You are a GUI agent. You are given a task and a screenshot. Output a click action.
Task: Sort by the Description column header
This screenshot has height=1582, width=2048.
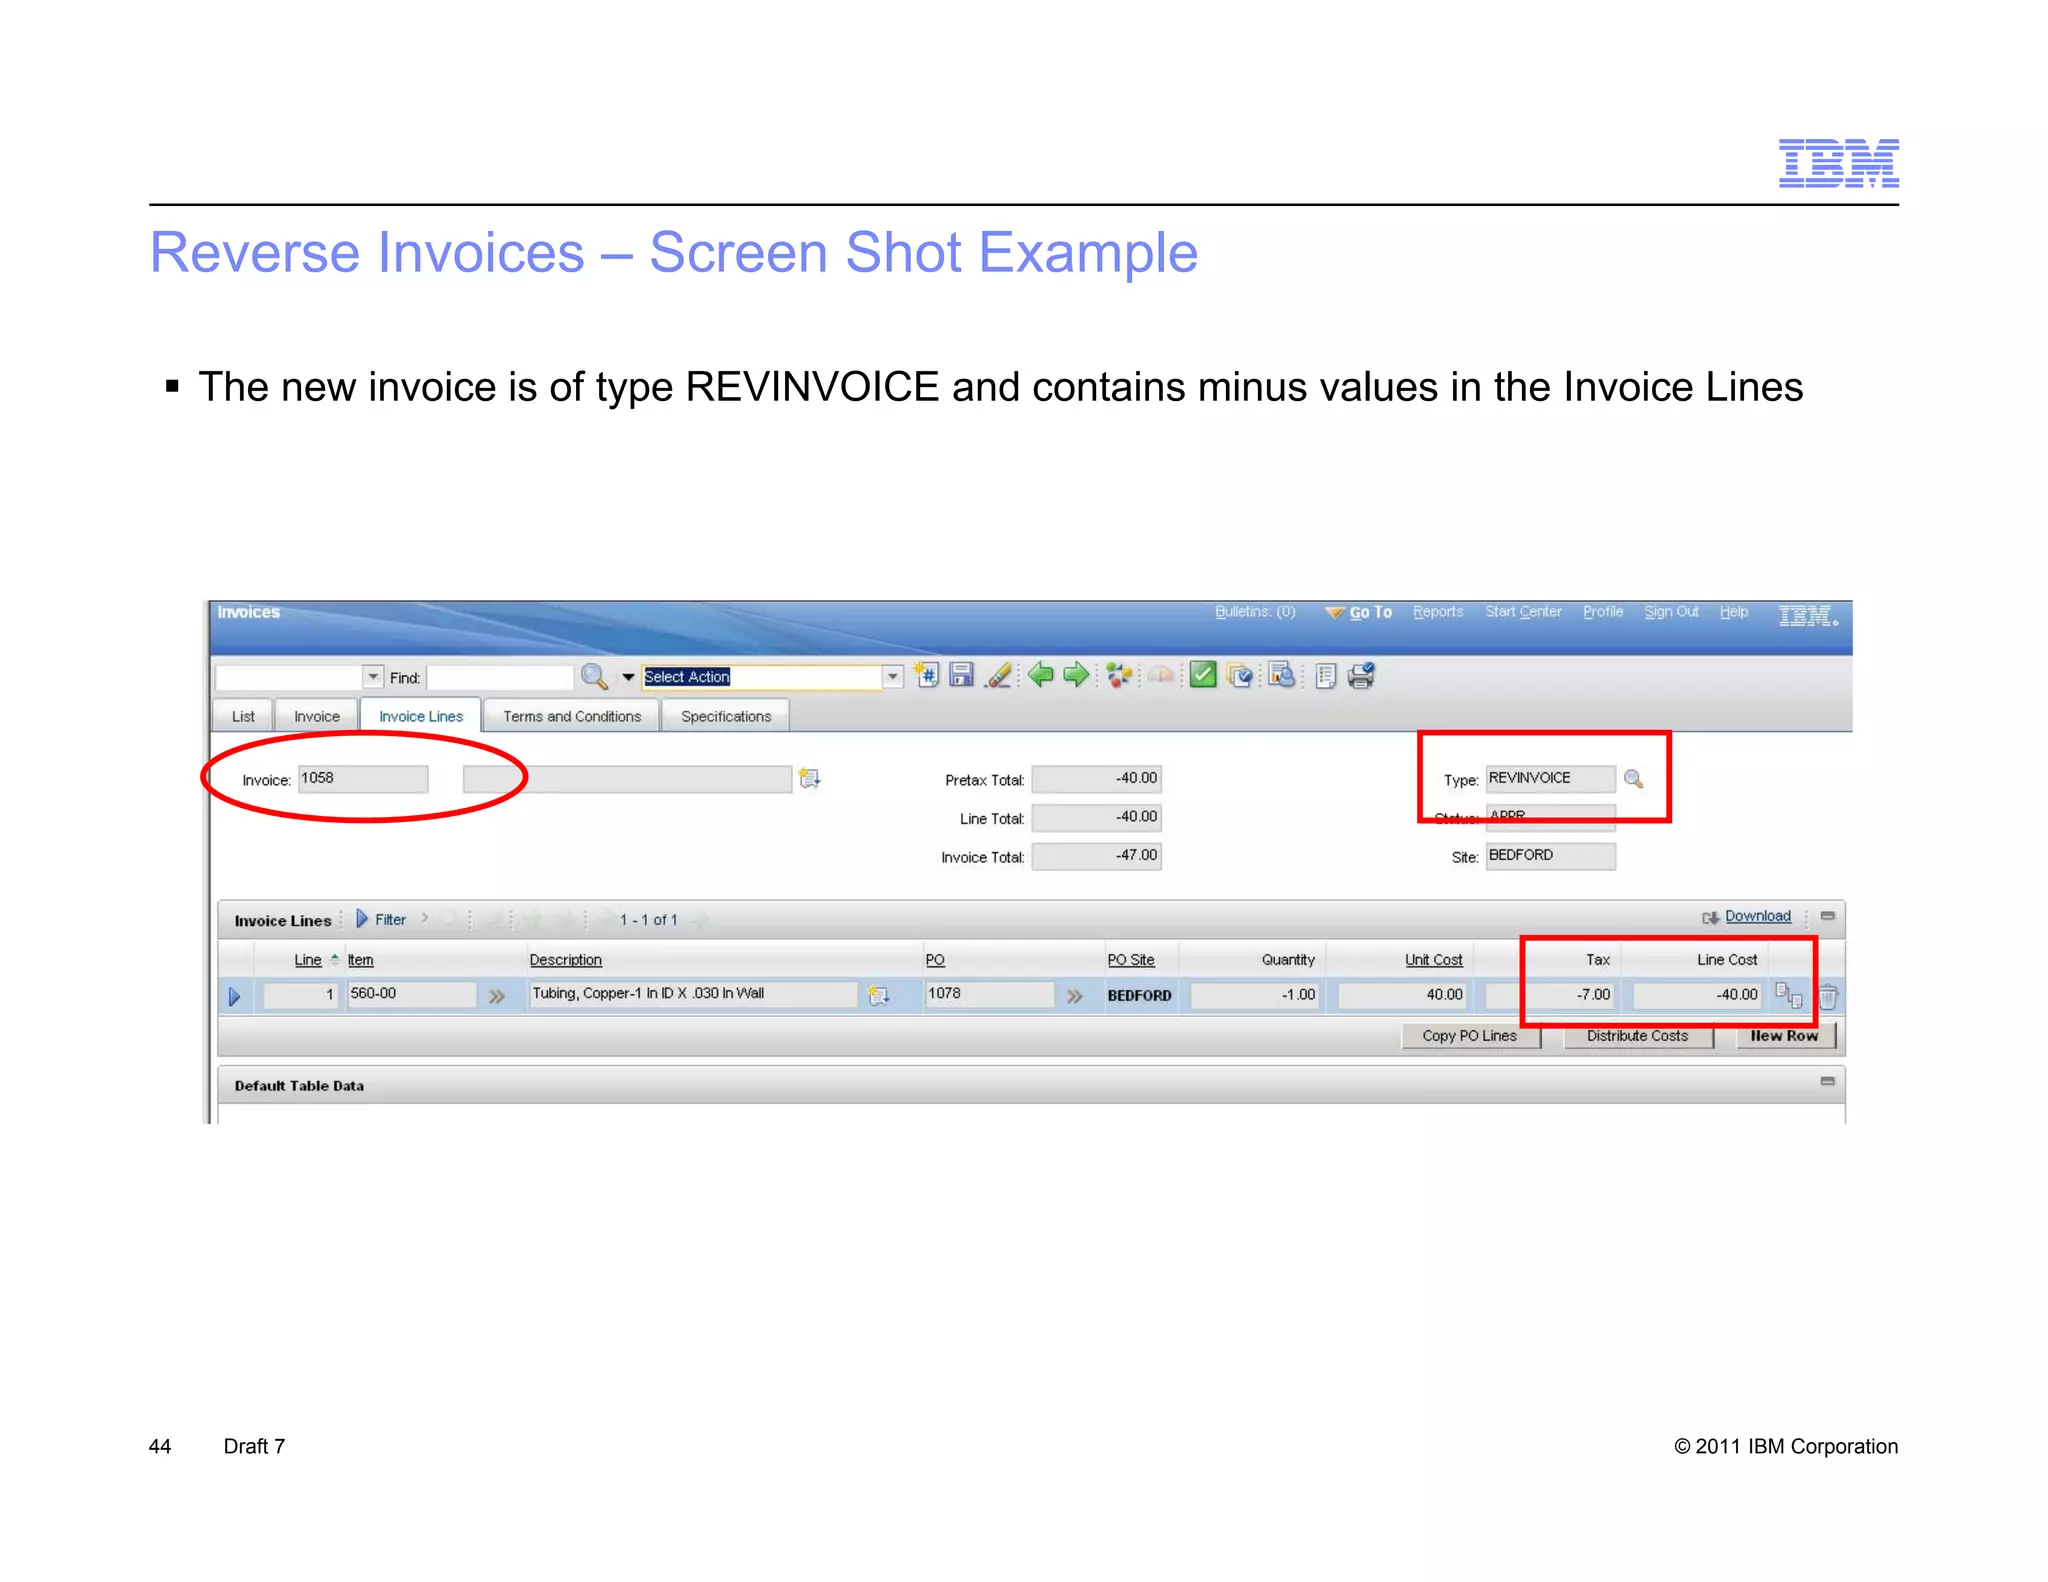(x=565, y=960)
